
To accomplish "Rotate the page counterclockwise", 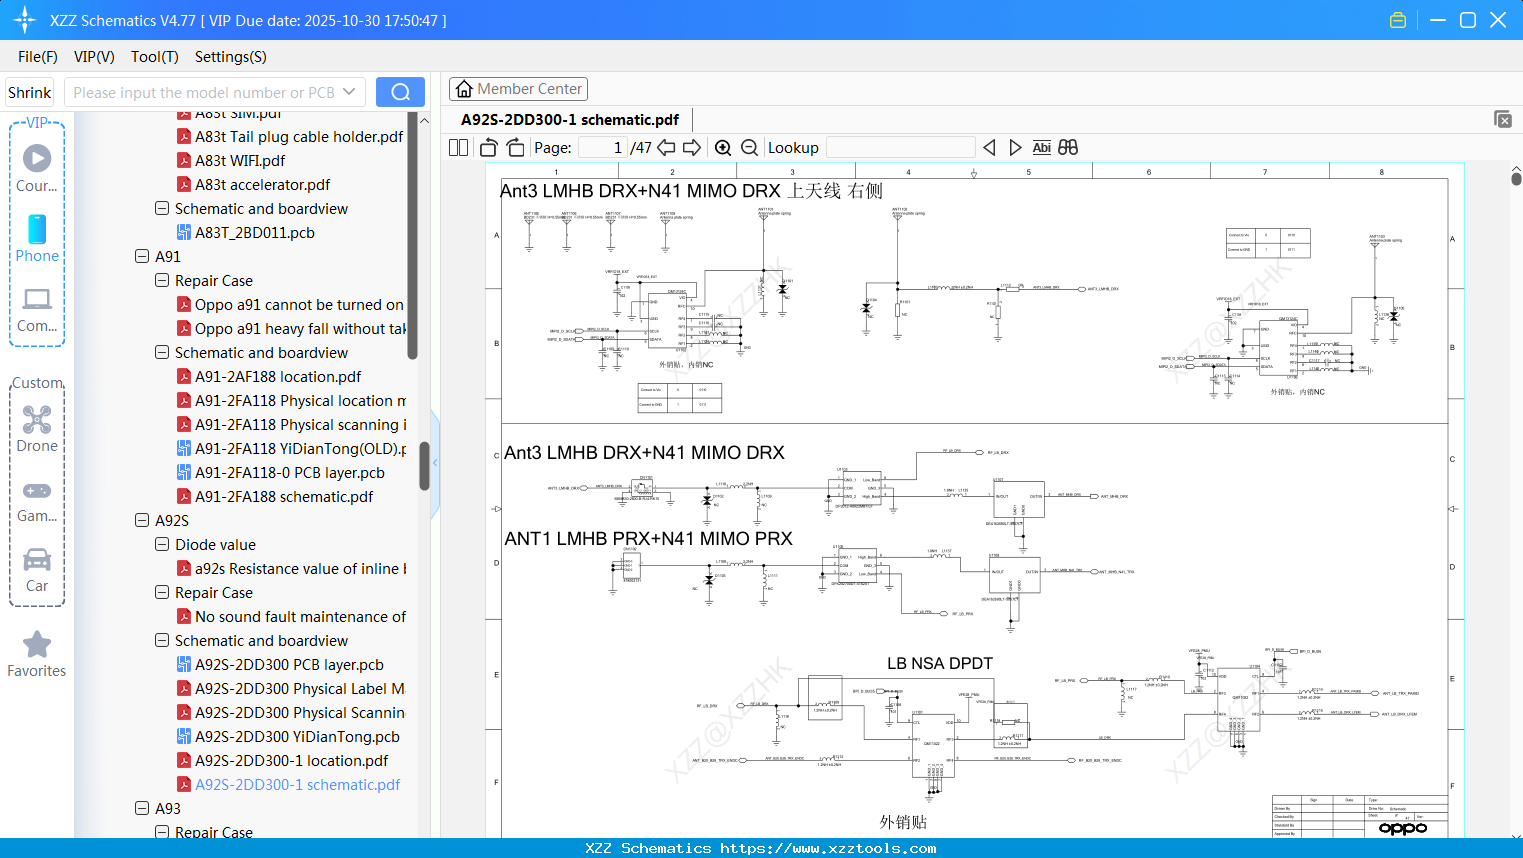I will click(x=489, y=148).
